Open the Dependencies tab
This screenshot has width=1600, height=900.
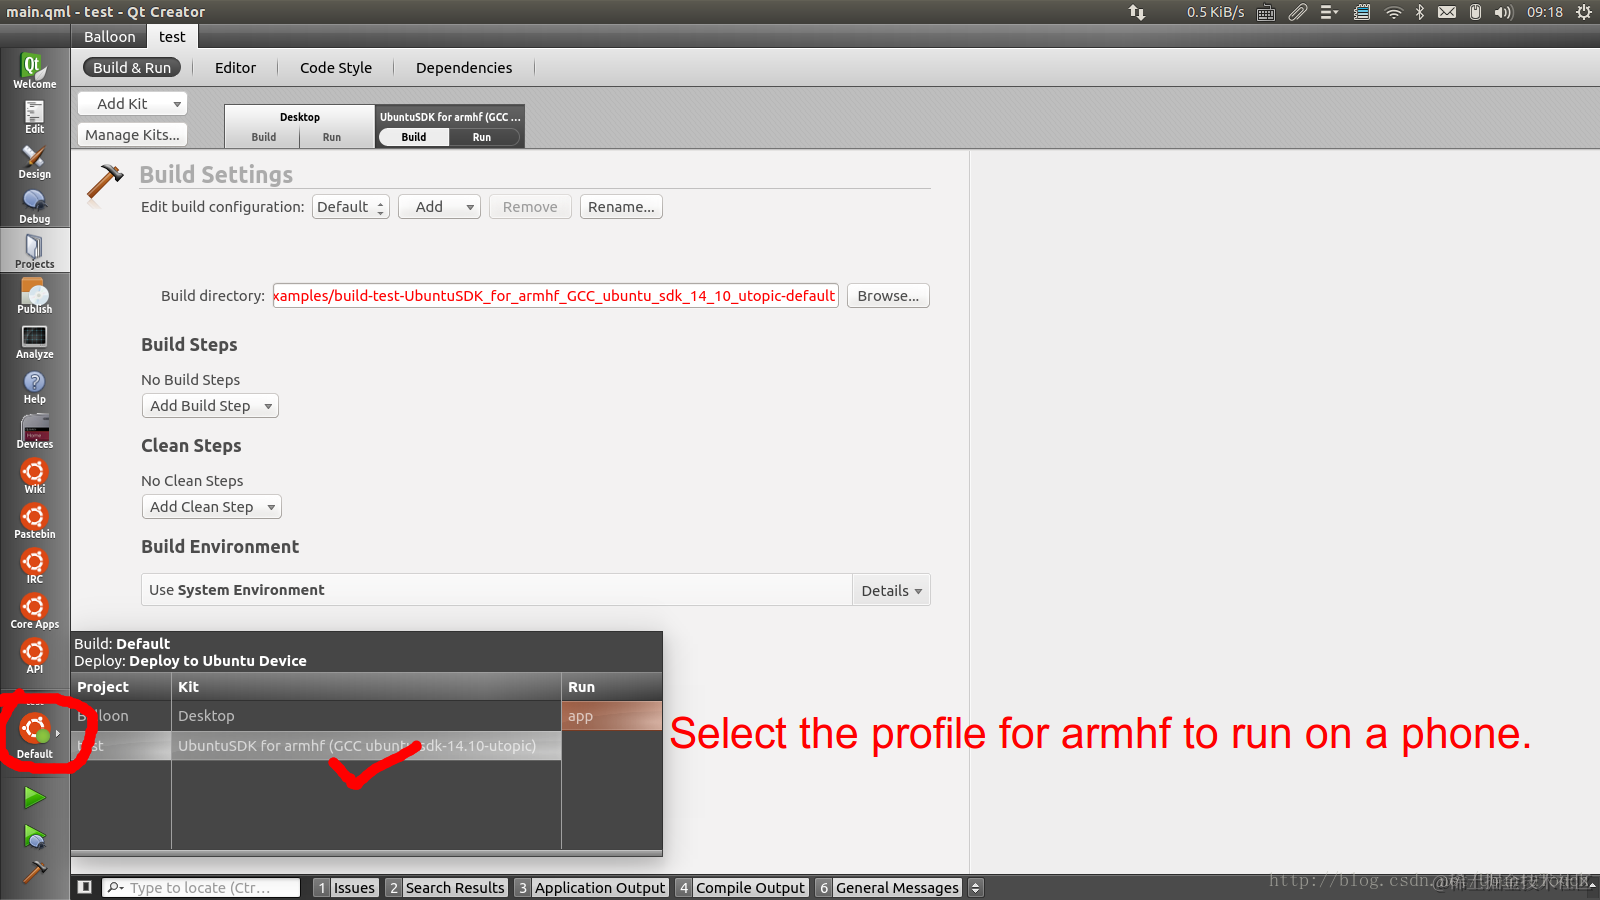464,68
